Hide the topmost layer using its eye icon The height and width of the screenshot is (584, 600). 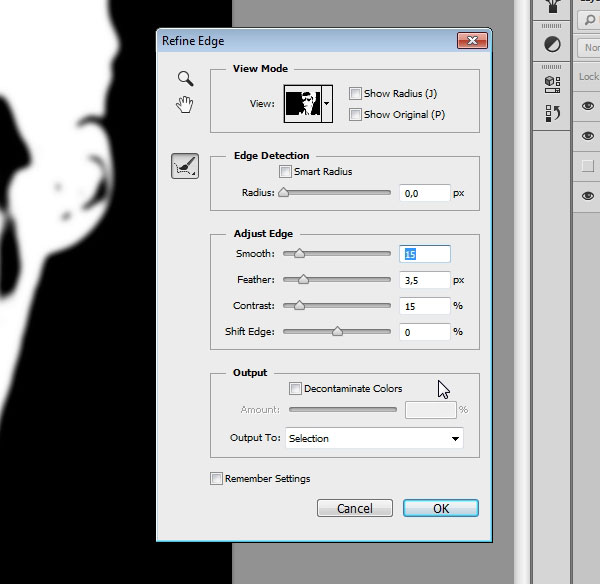point(588,107)
